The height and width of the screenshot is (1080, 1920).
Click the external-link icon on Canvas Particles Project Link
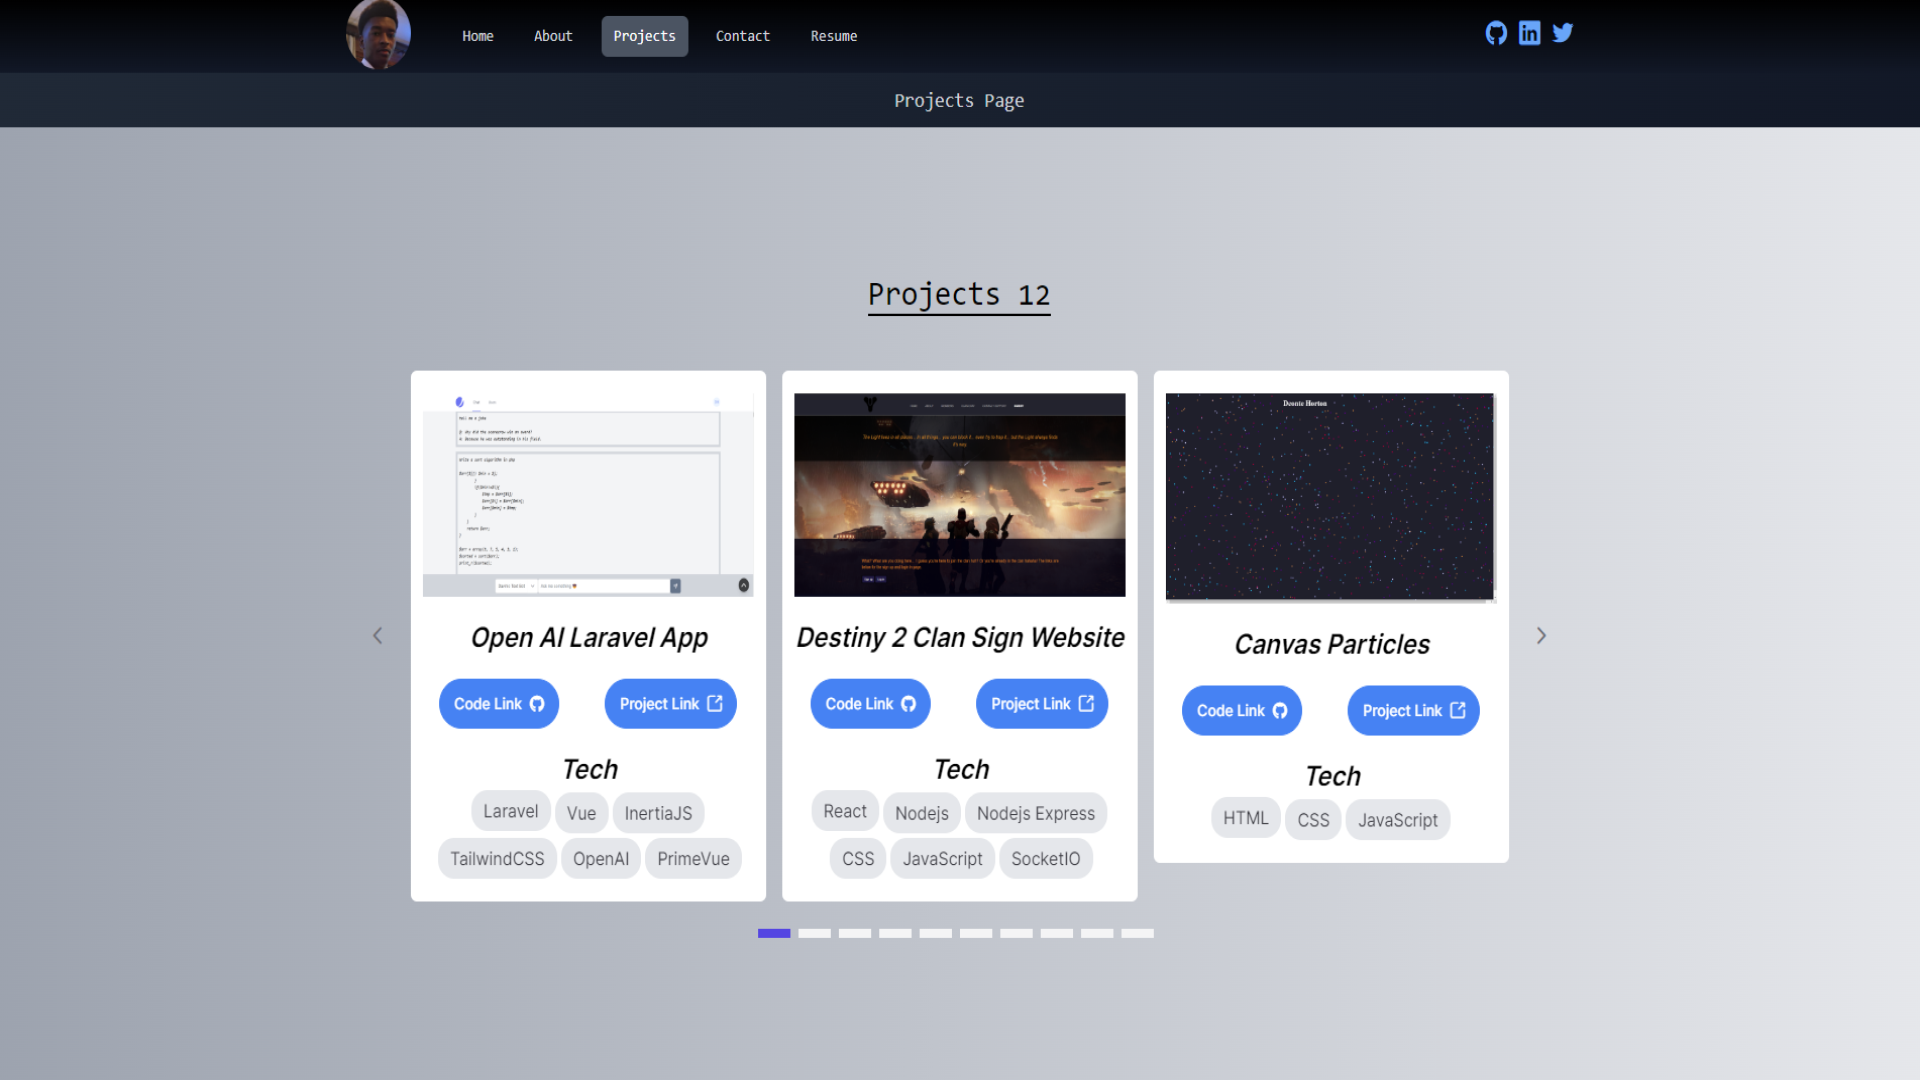point(1458,710)
